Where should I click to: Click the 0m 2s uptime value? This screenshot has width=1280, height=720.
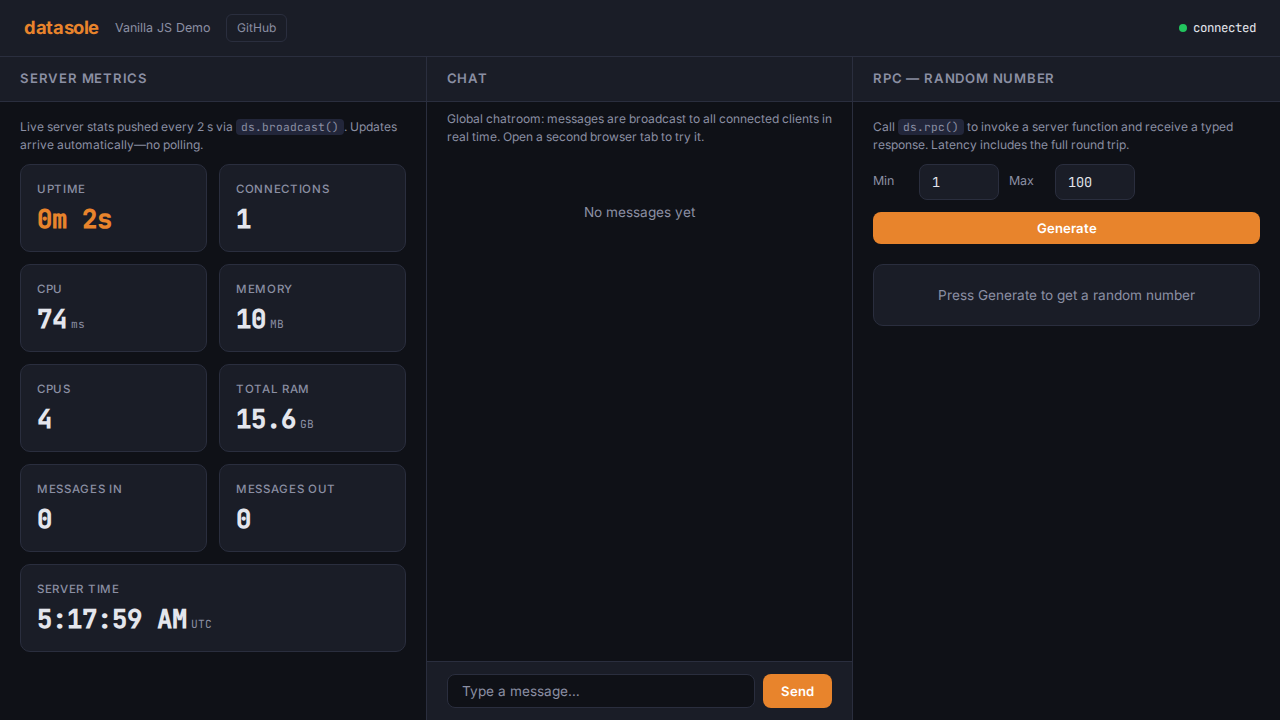(x=75, y=219)
